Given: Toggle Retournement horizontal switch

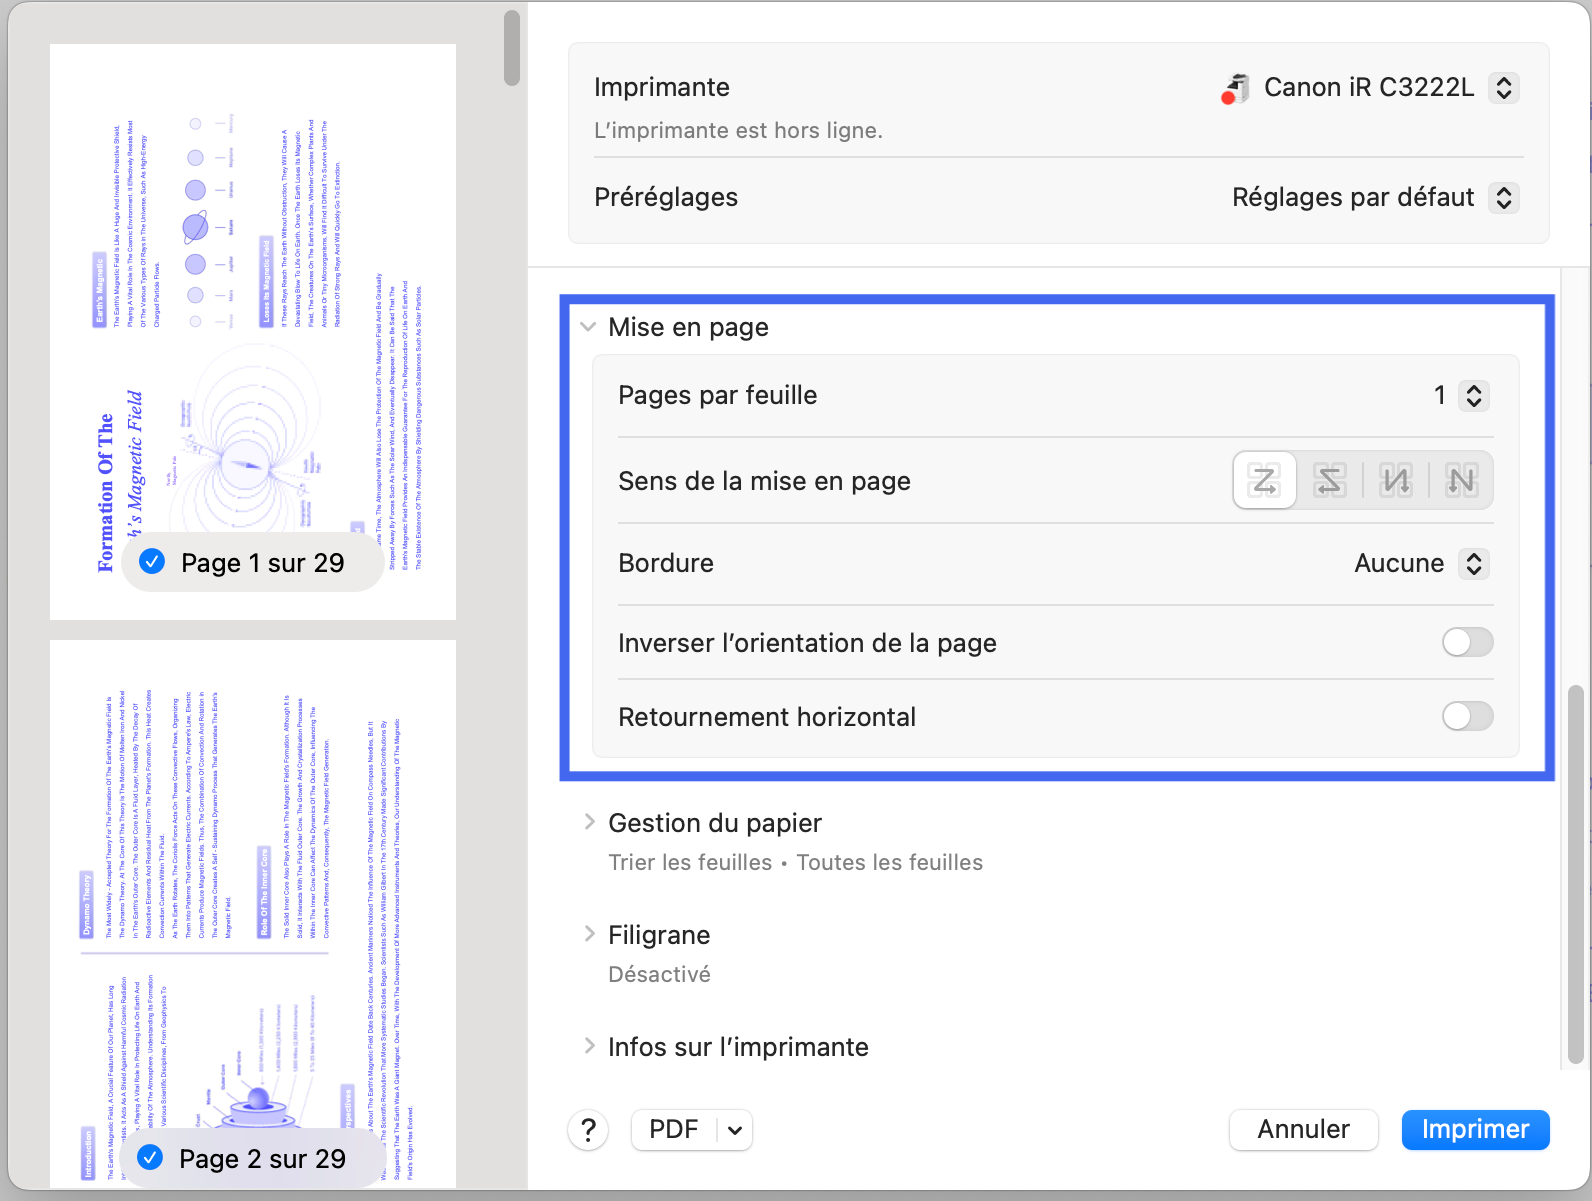Looking at the screenshot, I should pos(1467,716).
